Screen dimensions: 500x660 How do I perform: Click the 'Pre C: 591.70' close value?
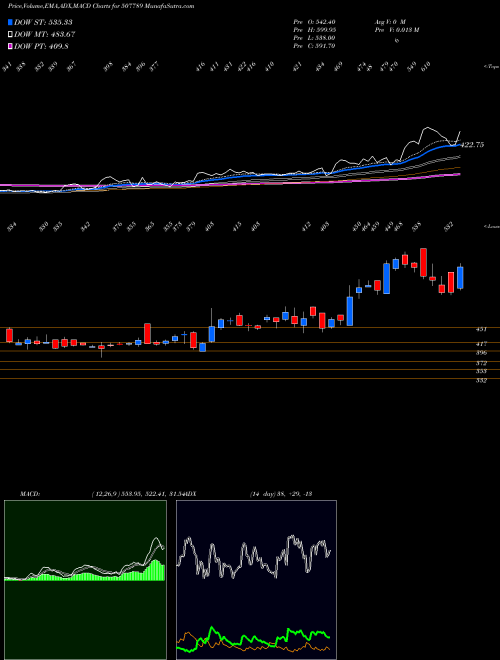(314, 46)
